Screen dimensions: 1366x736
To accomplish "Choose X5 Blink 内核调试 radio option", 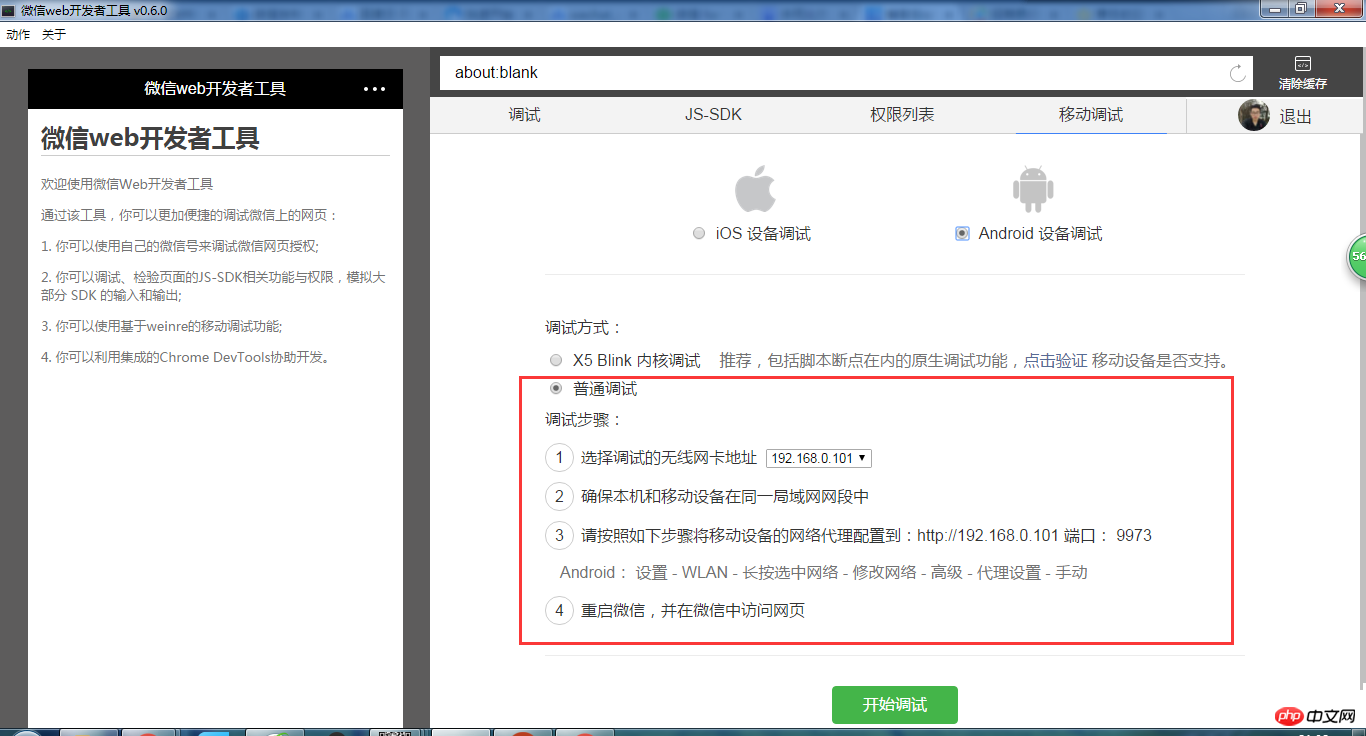I will point(556,360).
